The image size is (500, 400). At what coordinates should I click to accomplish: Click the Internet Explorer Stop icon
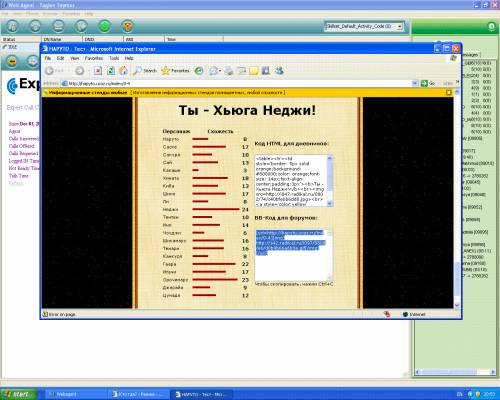(x=98, y=71)
